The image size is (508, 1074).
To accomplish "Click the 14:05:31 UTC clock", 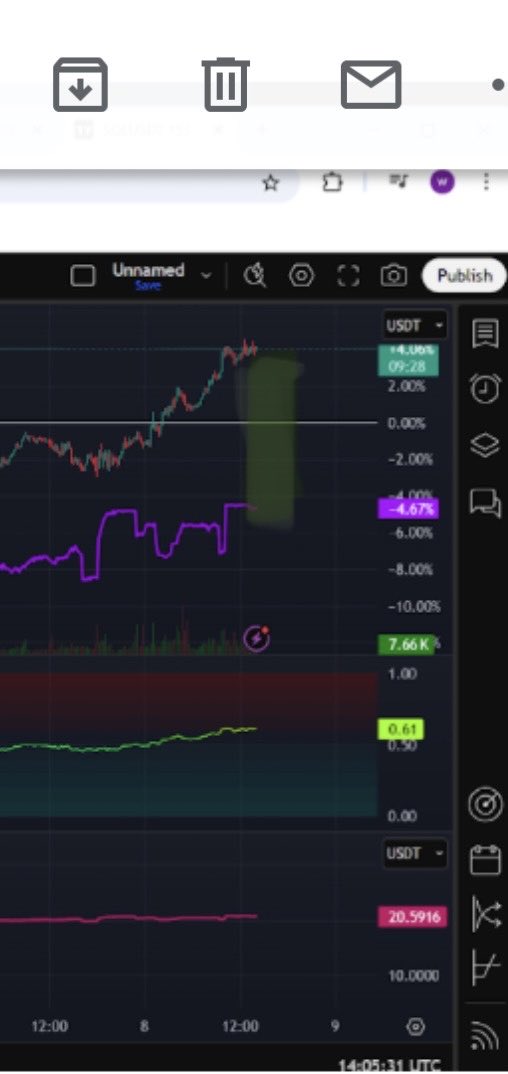I will [x=390, y=1065].
